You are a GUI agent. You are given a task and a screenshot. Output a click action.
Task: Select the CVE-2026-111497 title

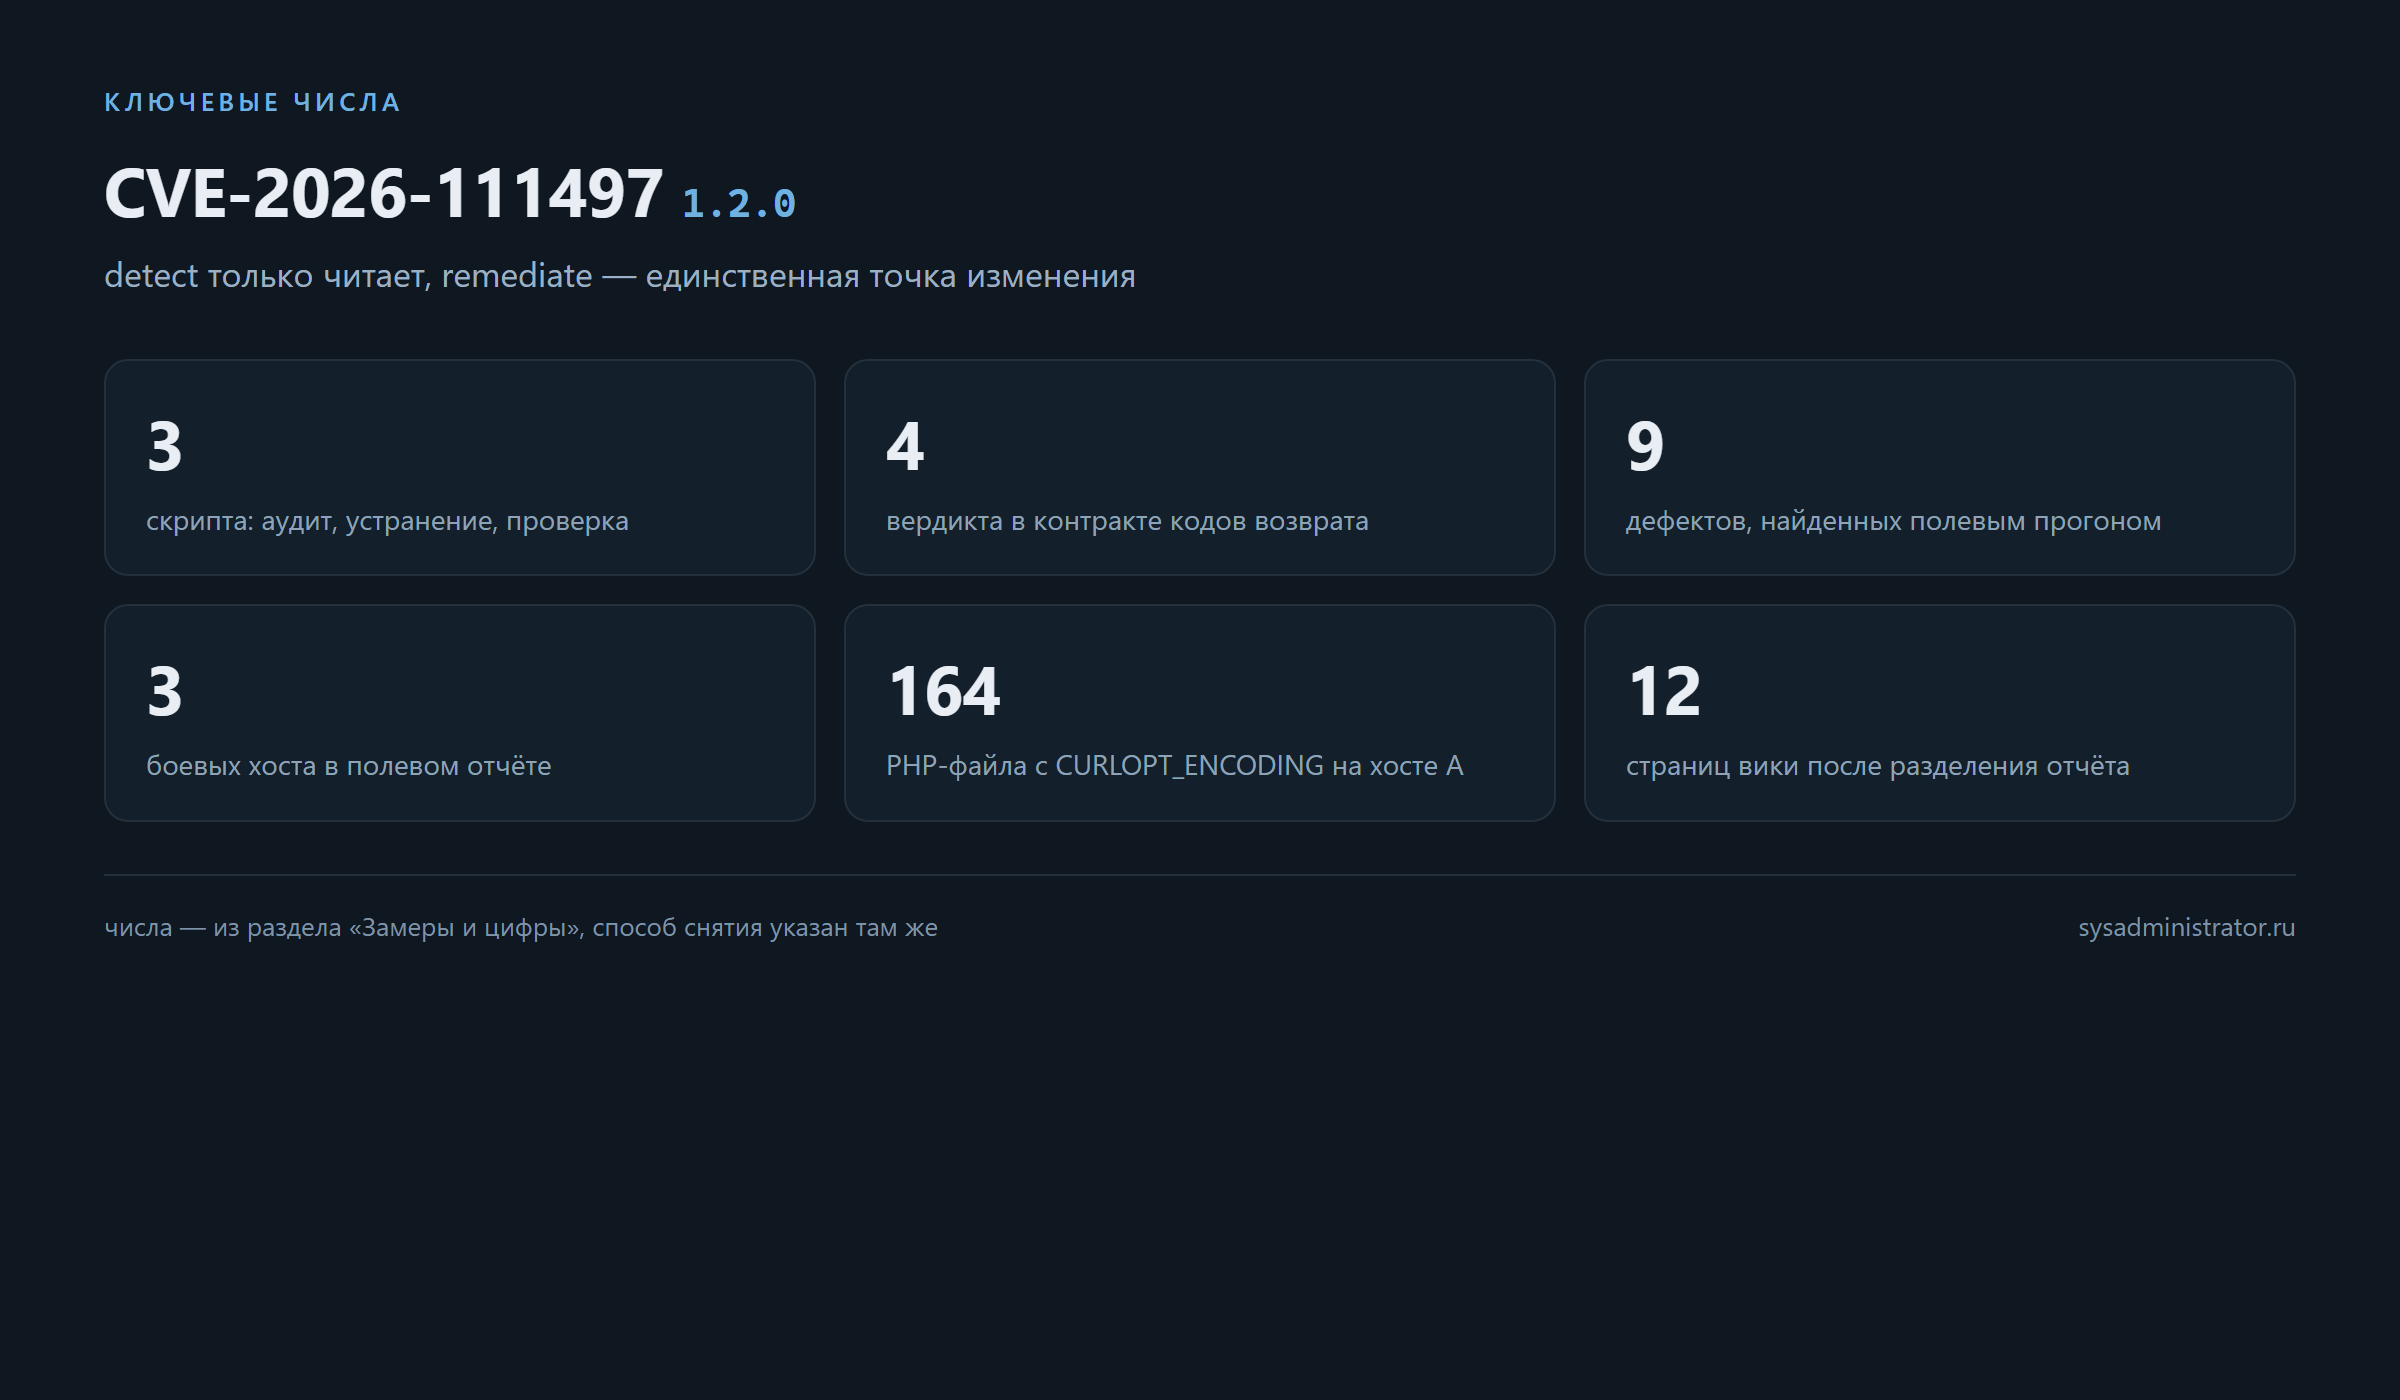click(x=384, y=193)
